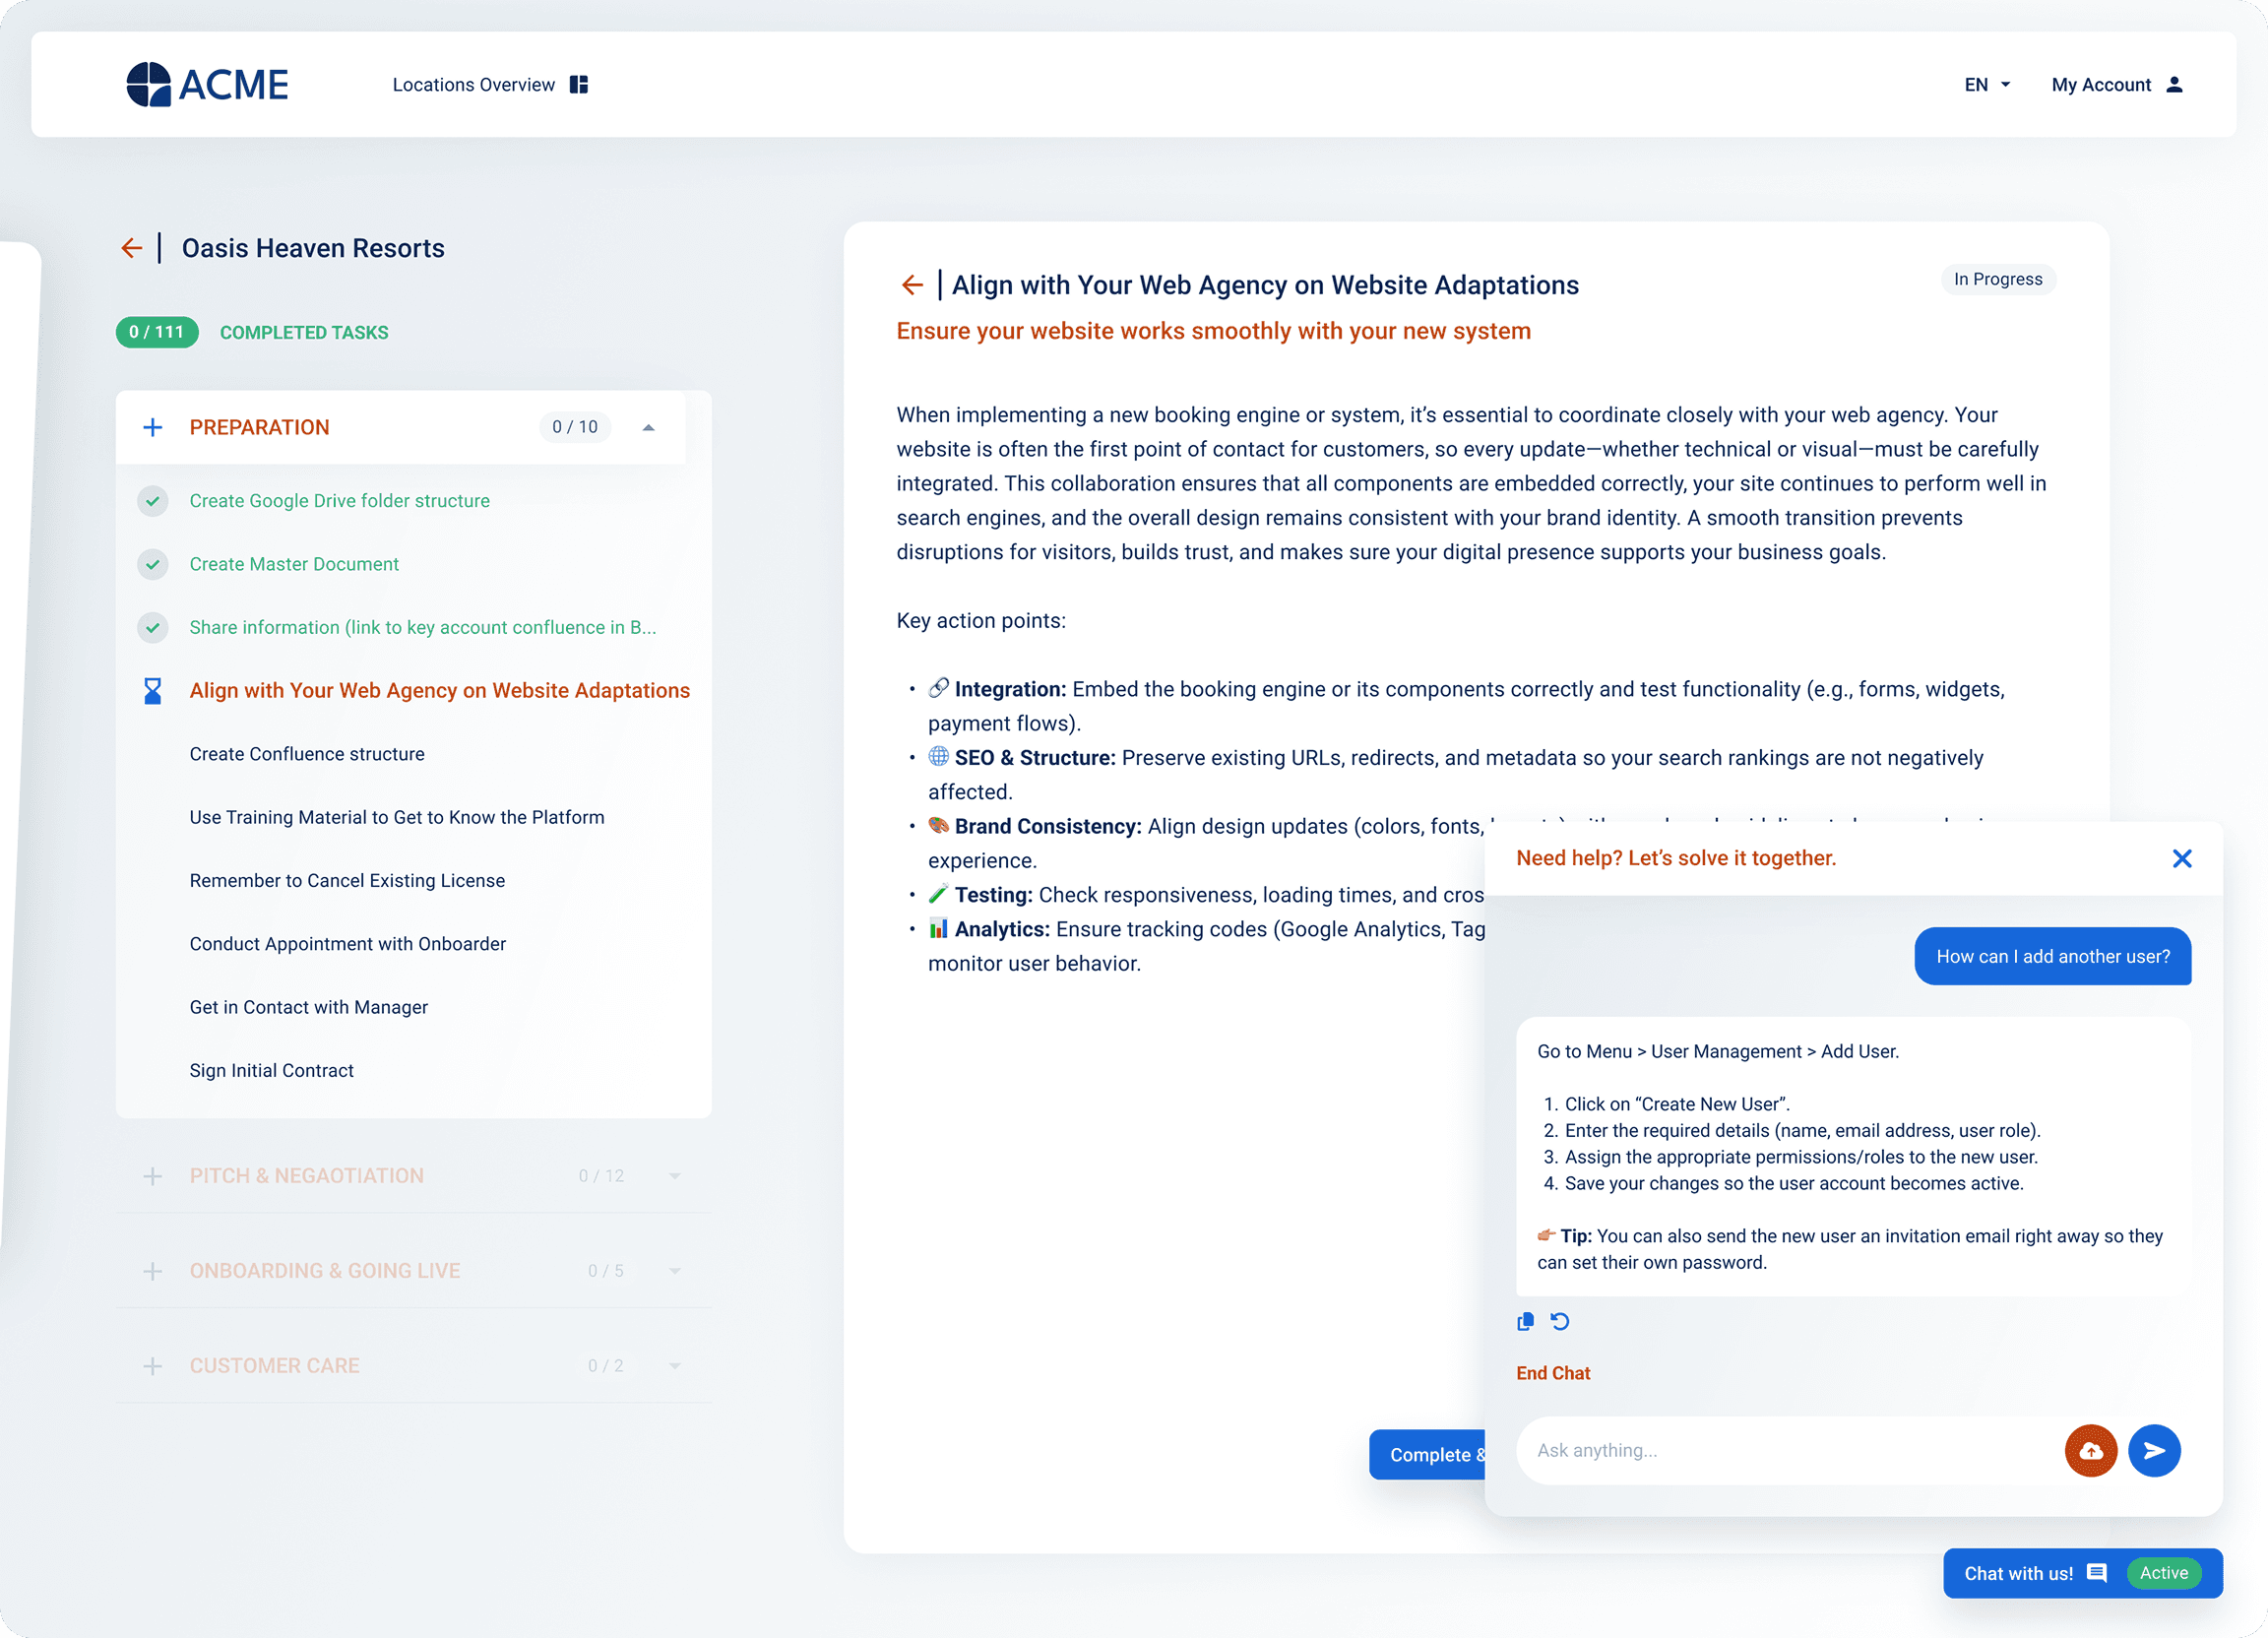Toggle Create Google Drive folder structure checkmark

tap(152, 501)
